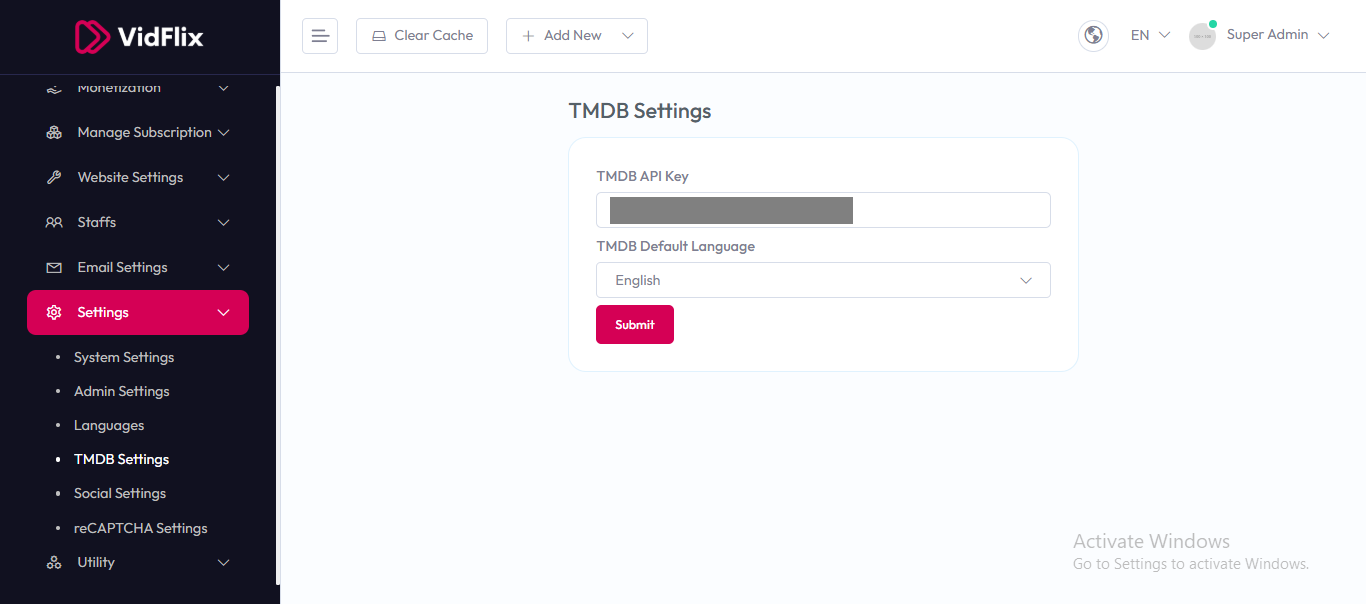The width and height of the screenshot is (1366, 604).
Task: Click the VidFlix logo icon
Action: tap(92, 37)
